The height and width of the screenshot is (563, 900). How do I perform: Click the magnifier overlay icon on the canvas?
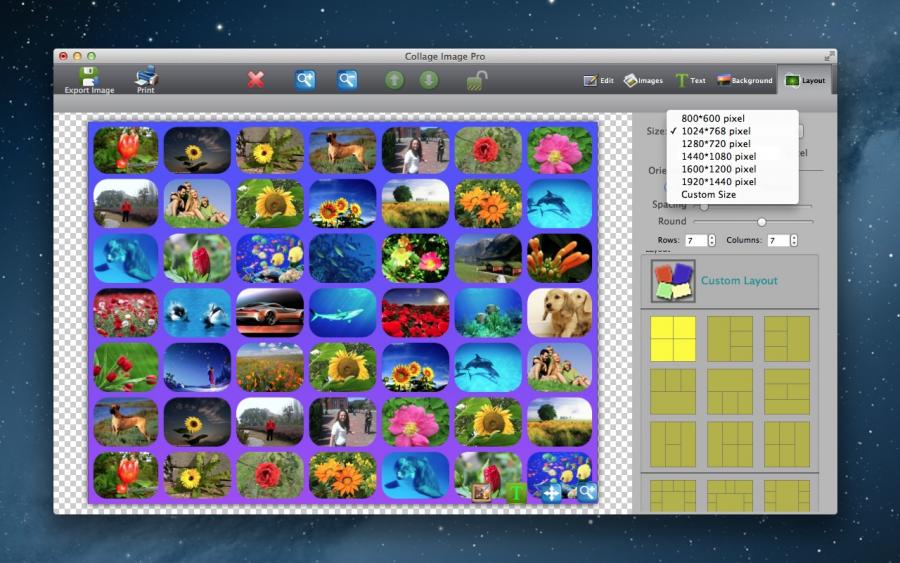coord(587,492)
